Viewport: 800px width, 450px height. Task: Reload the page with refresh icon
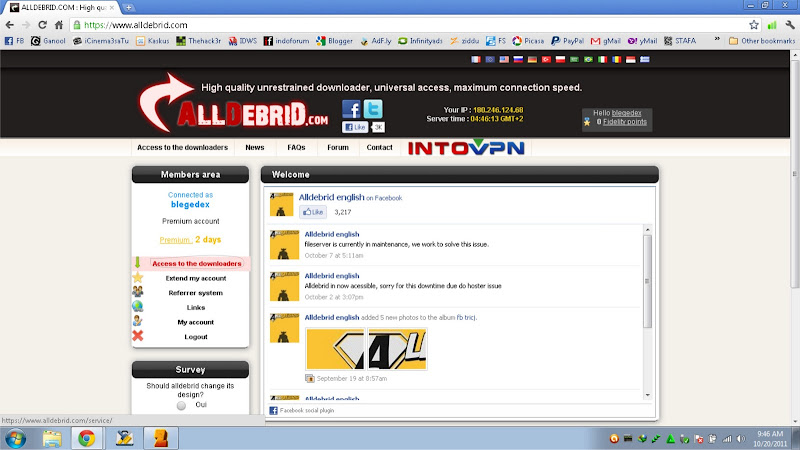tap(42, 25)
